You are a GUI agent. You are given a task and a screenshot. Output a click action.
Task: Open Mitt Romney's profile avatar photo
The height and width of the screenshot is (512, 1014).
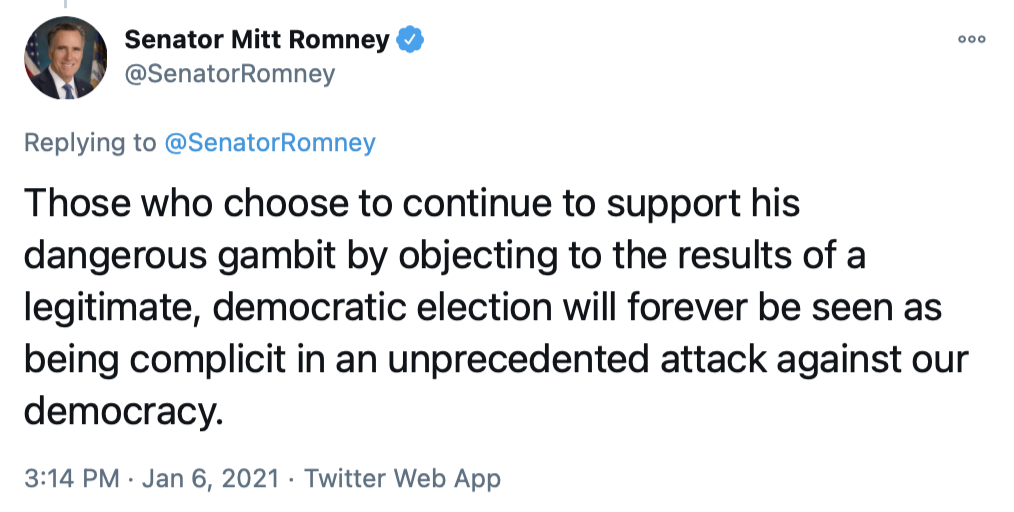pyautogui.click(x=66, y=58)
